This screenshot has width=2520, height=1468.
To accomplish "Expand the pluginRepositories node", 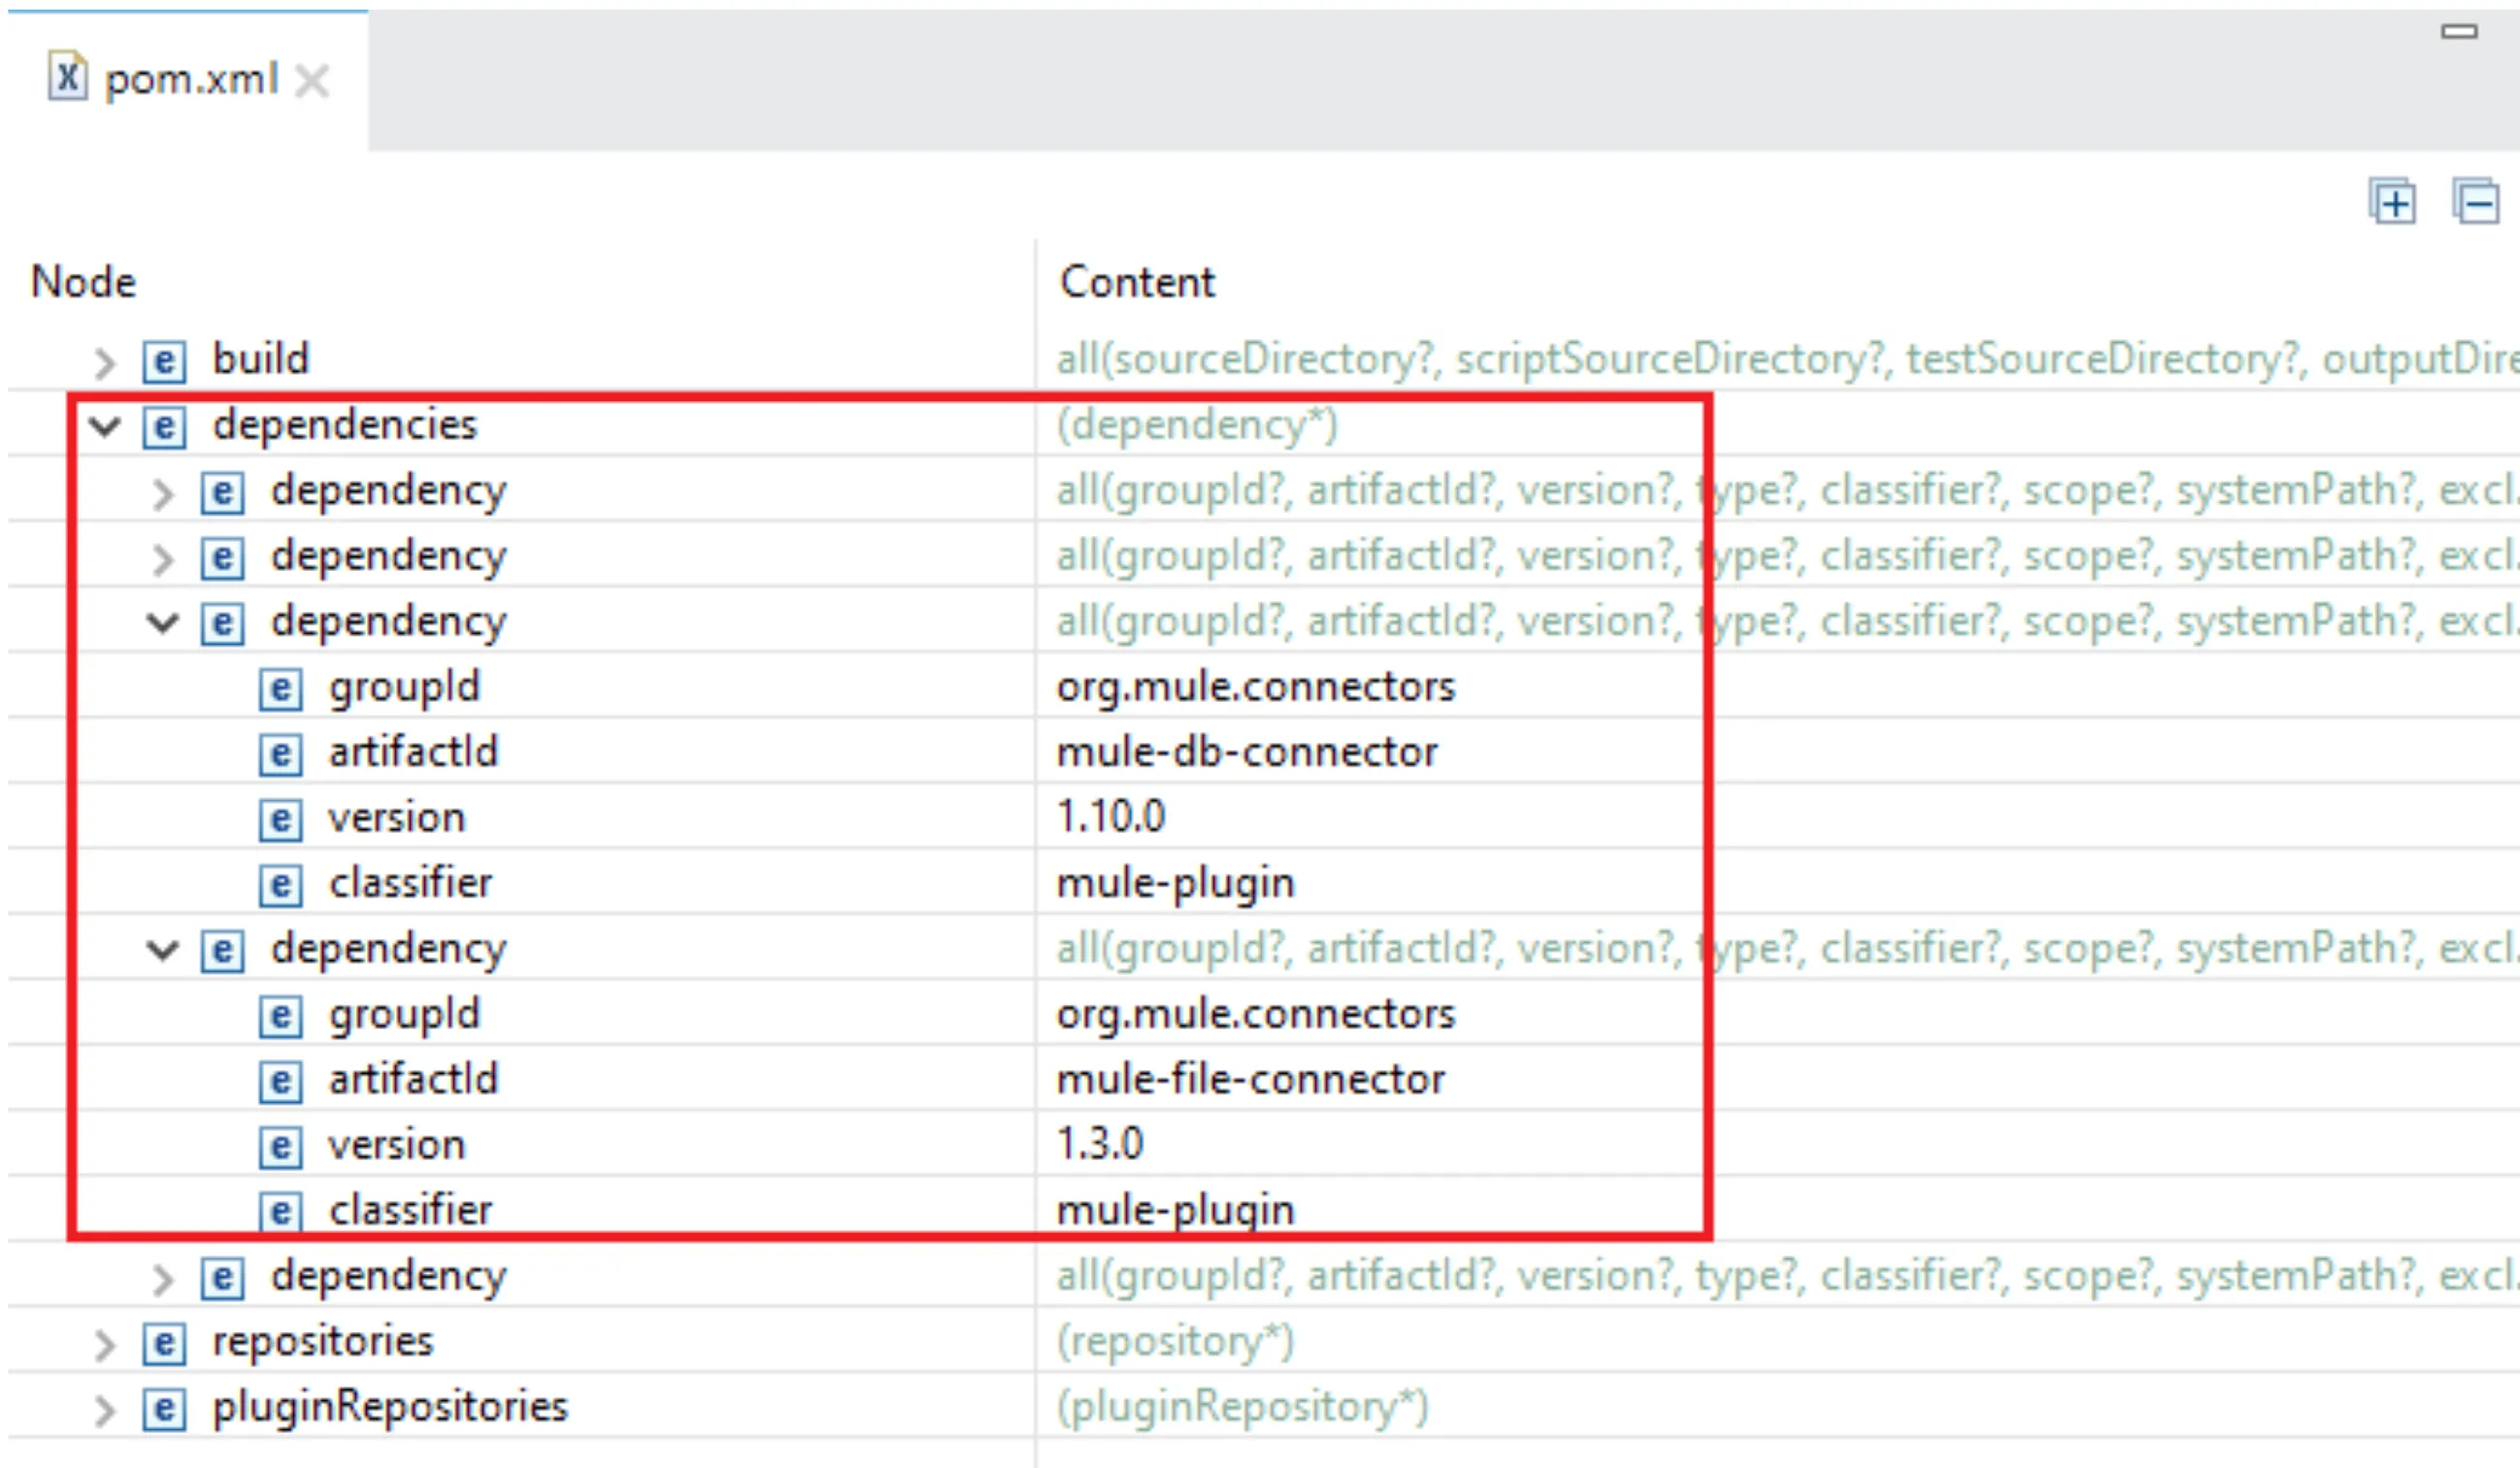I will [x=104, y=1409].
